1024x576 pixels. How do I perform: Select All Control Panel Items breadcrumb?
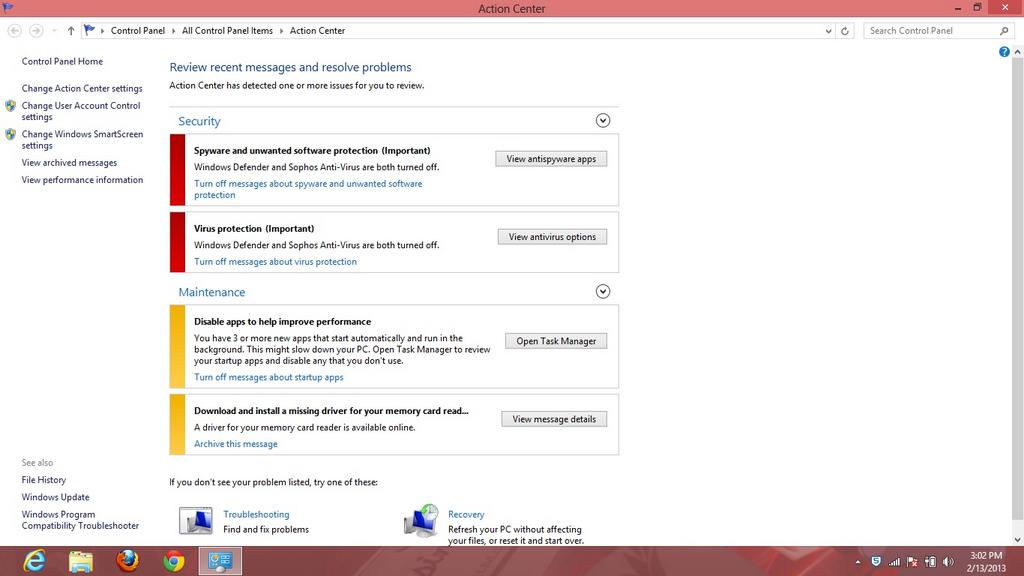click(227, 31)
